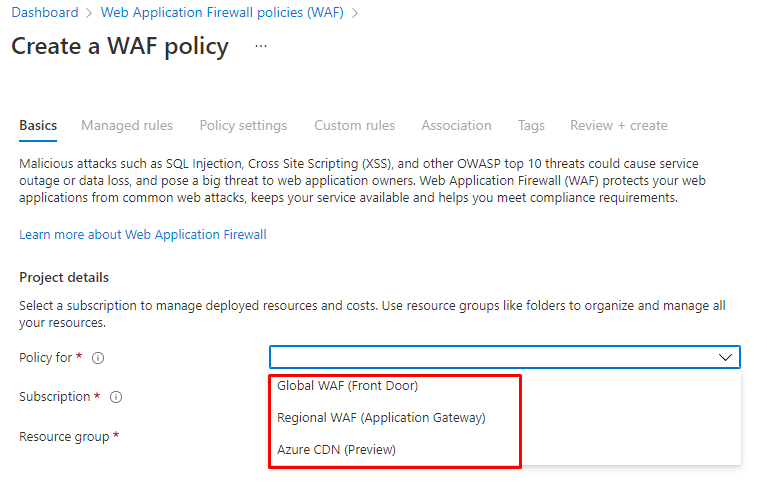Switch to the Association tab
This screenshot has width=767, height=489.
pos(456,125)
